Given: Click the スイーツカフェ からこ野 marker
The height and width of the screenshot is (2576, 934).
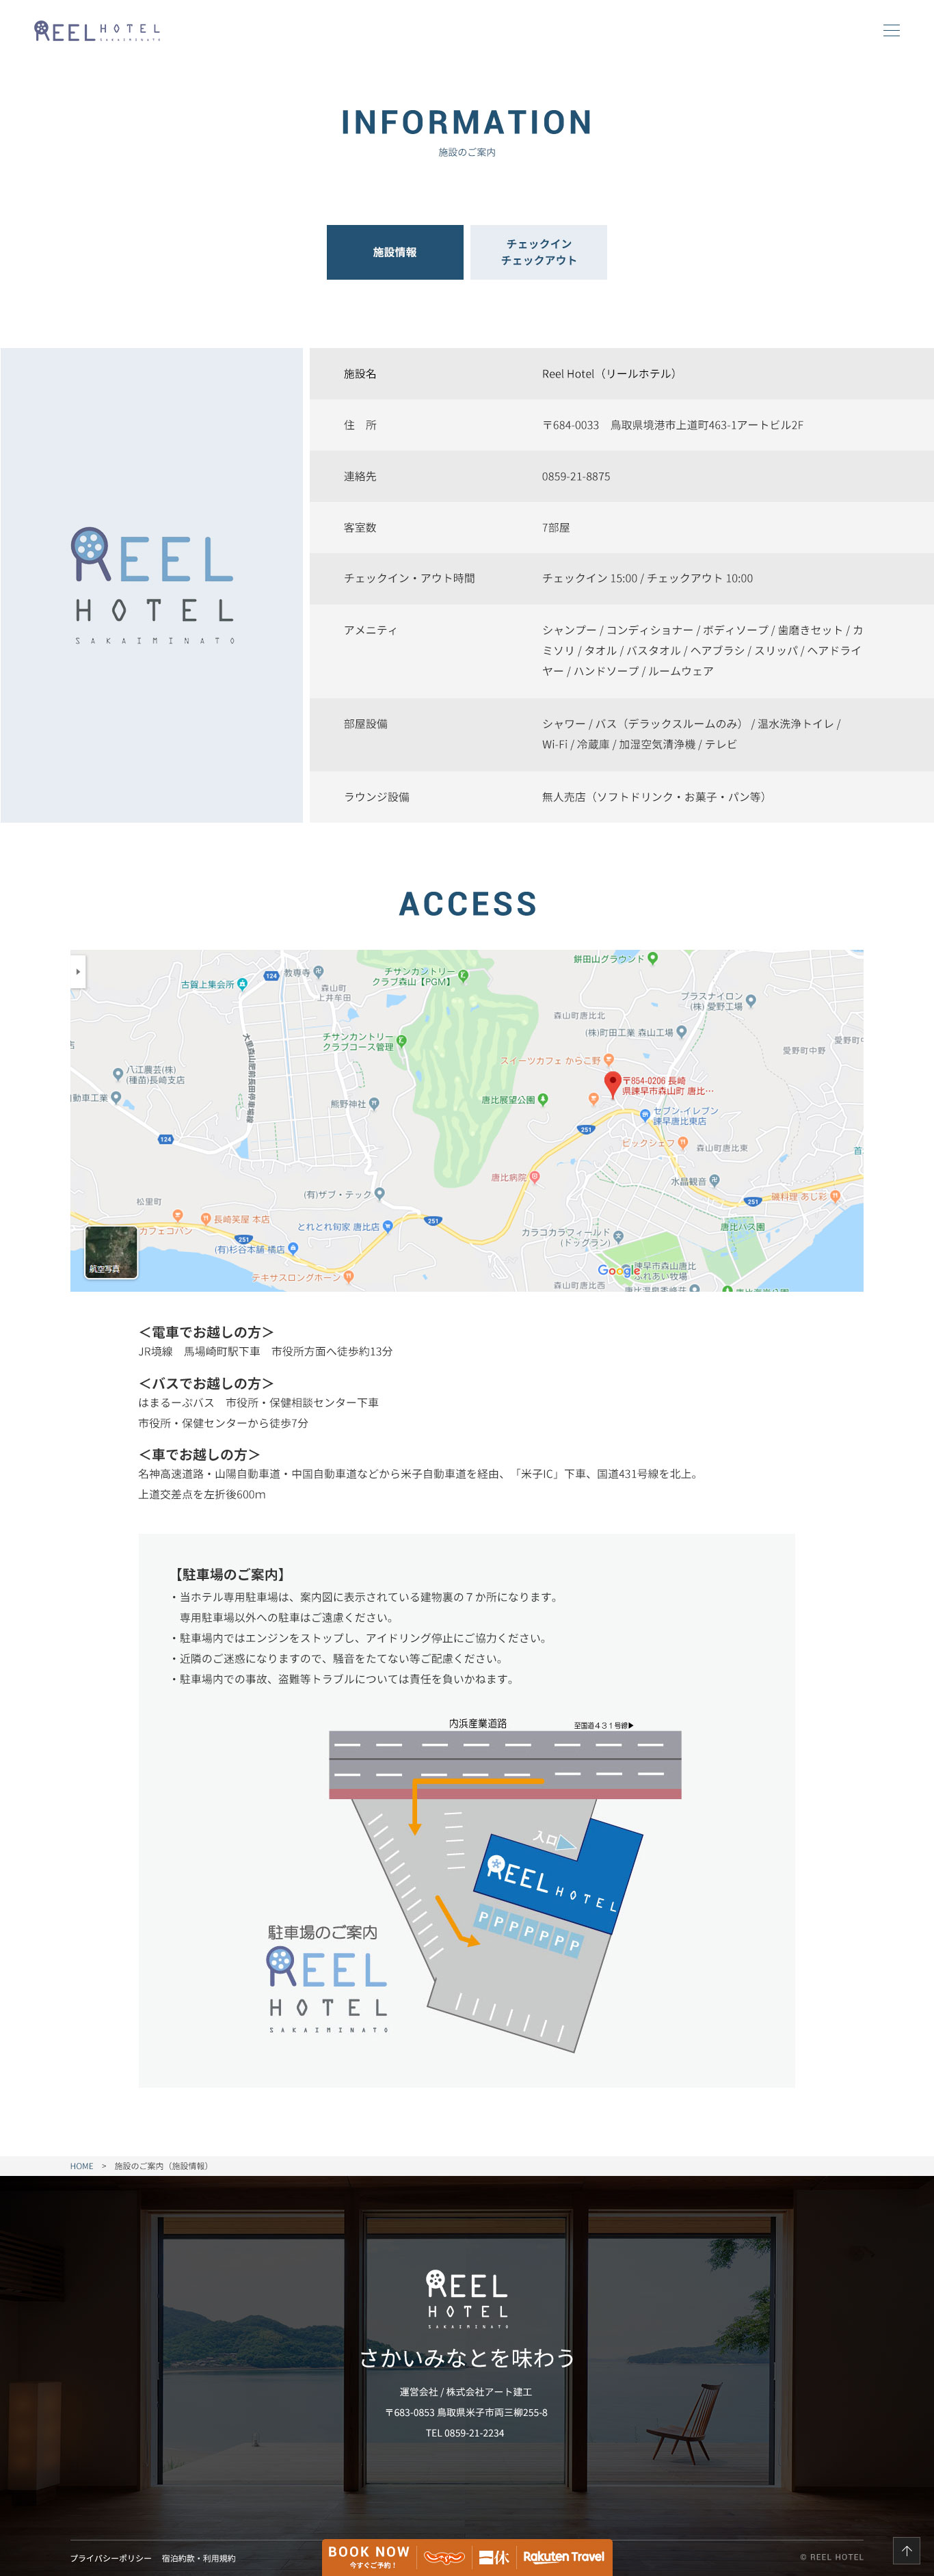Looking at the screenshot, I should coord(608,1060).
